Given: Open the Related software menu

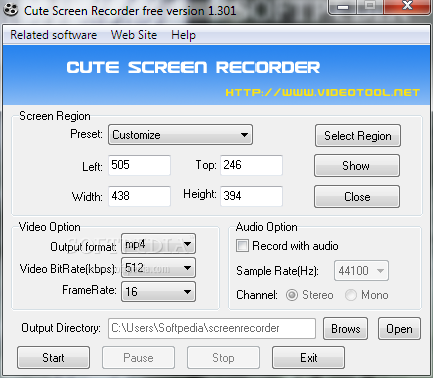Looking at the screenshot, I should pyautogui.click(x=54, y=35).
